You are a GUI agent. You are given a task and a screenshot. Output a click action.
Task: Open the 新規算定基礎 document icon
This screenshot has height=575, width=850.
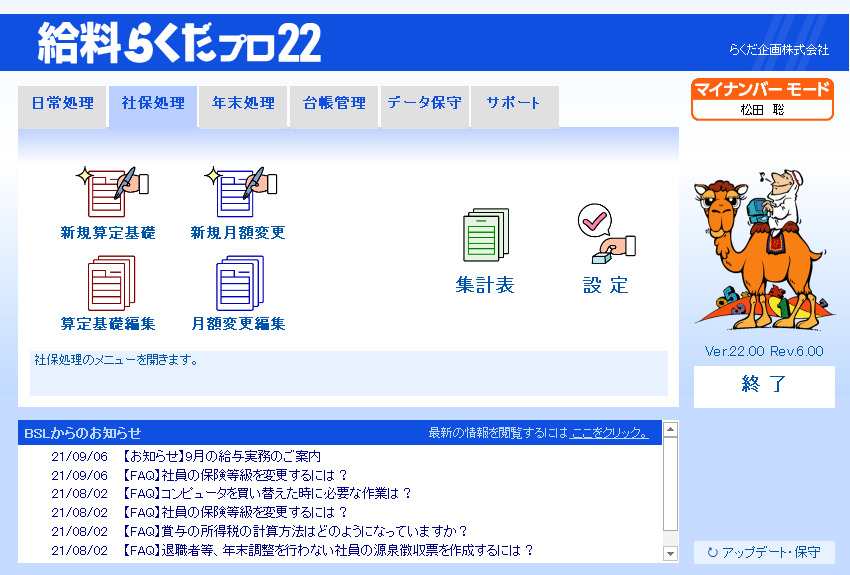112,192
